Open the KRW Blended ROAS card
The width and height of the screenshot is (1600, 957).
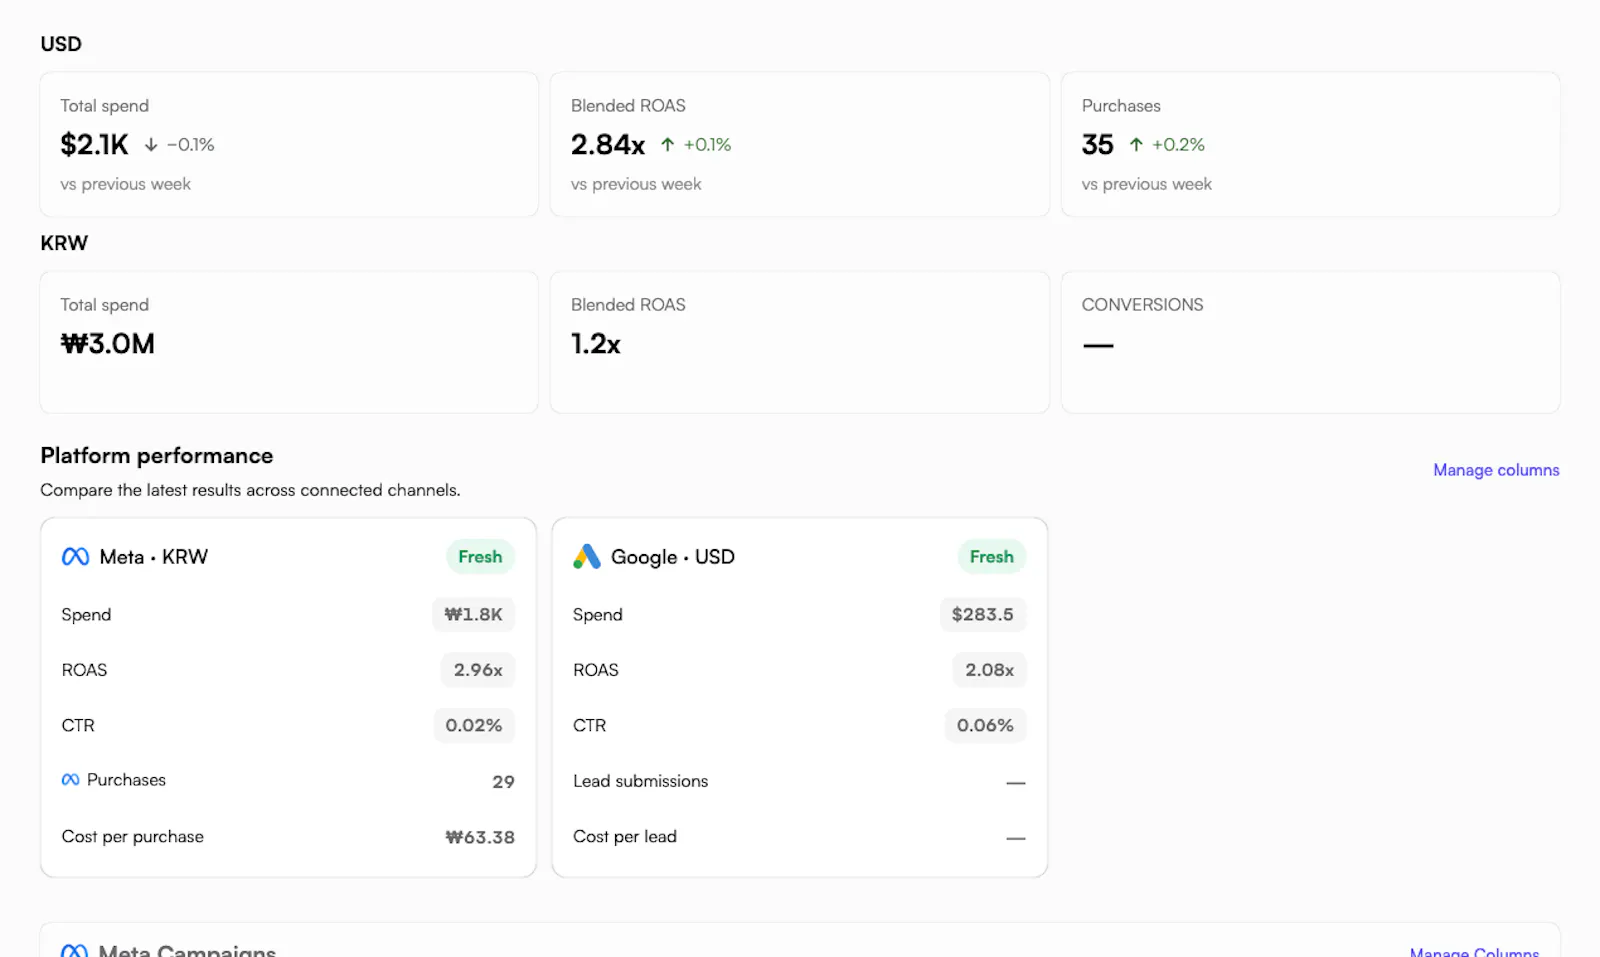(800, 342)
